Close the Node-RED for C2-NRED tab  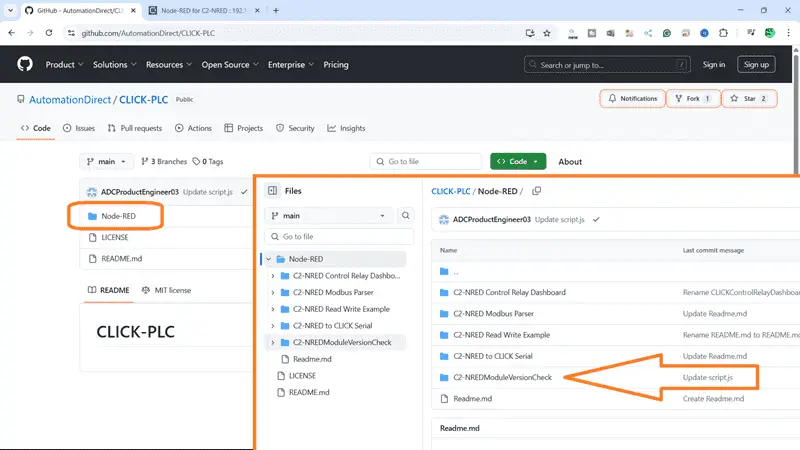pyautogui.click(x=257, y=10)
